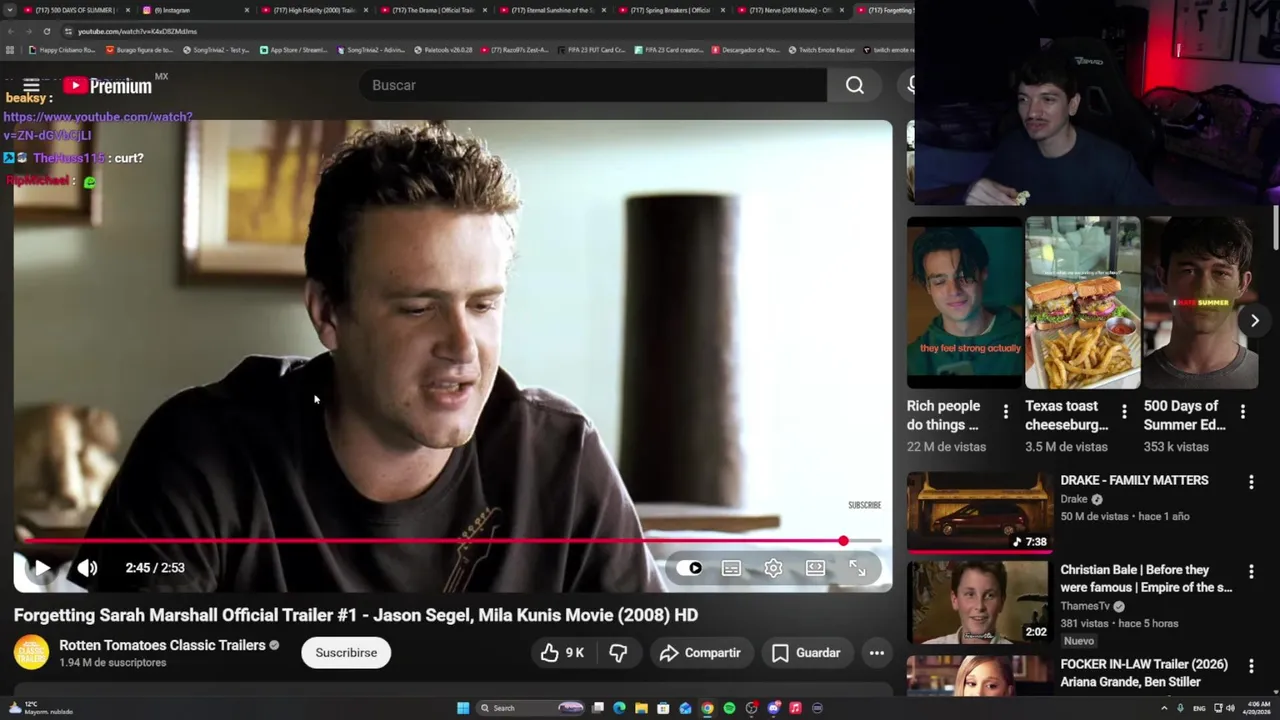Open Windows Start menu
The height and width of the screenshot is (720, 1280).
tap(463, 708)
